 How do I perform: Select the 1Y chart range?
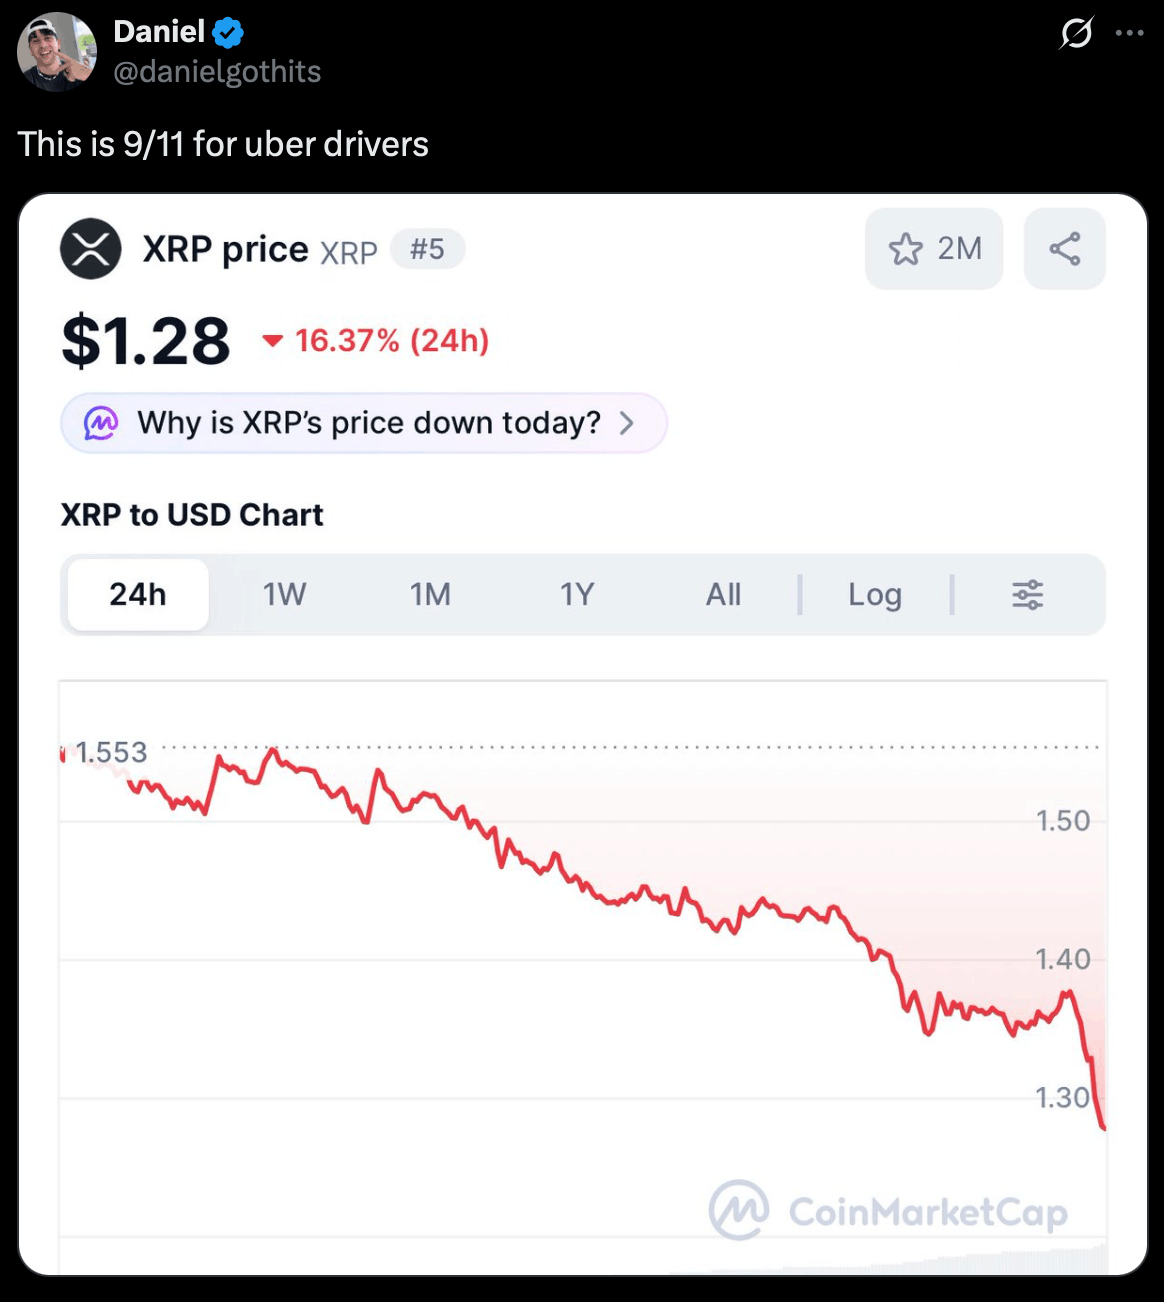pos(577,595)
